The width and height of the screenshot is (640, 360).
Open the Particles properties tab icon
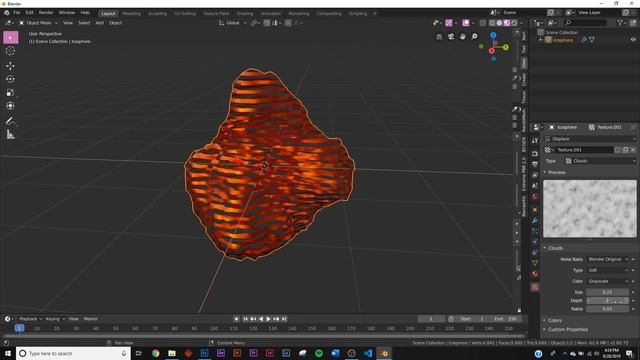(x=535, y=231)
